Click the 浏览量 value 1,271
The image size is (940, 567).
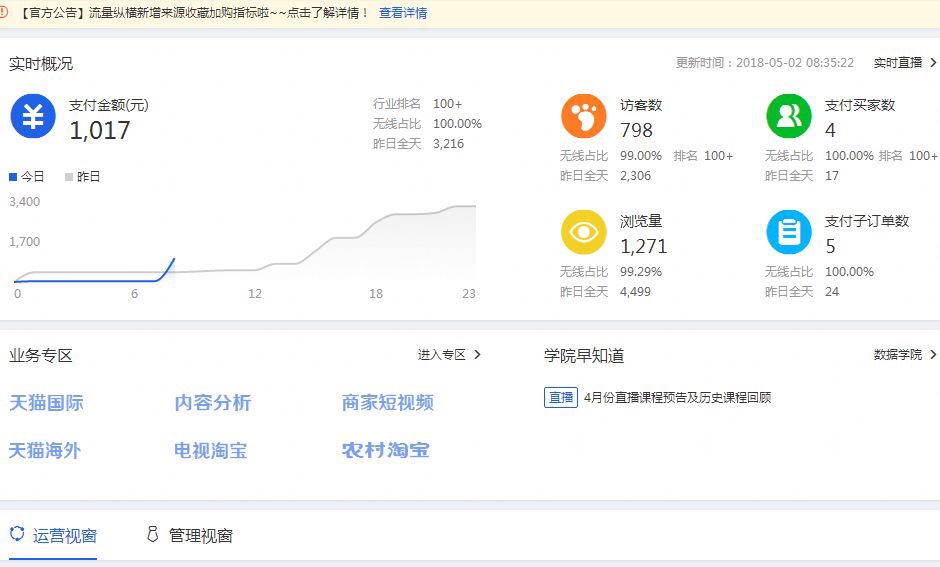(x=643, y=246)
